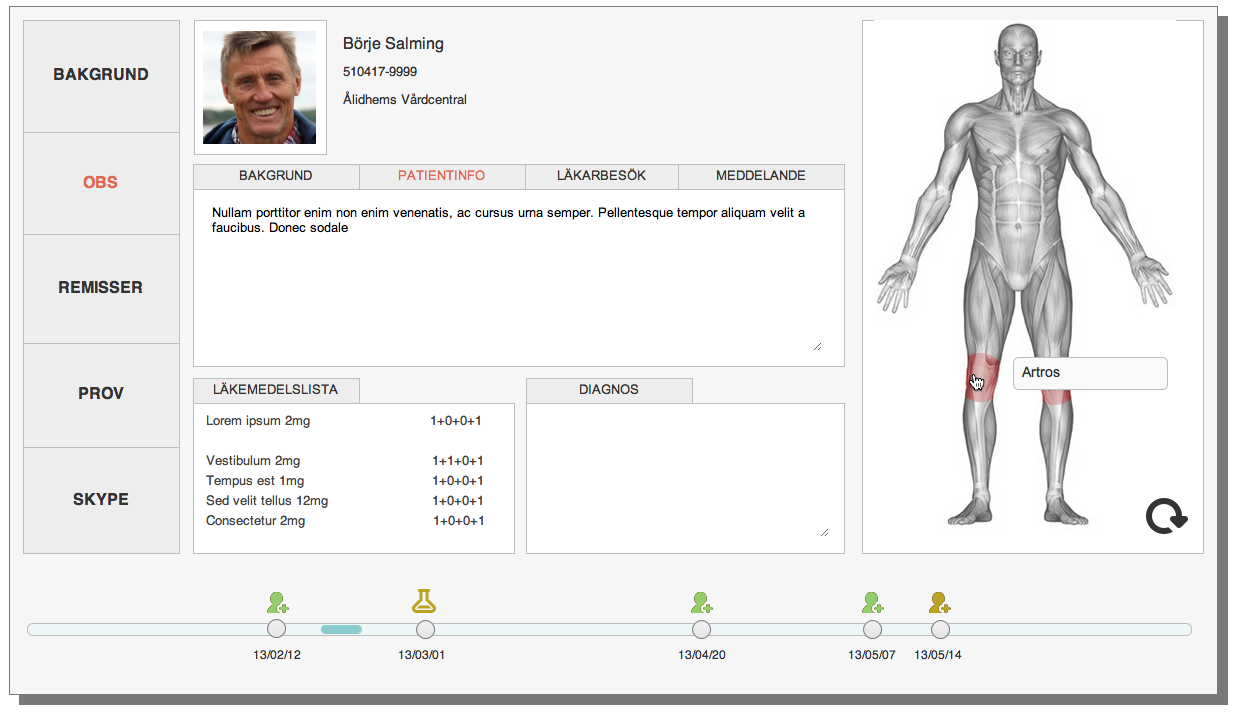The height and width of the screenshot is (718, 1244).
Task: Select the timeline marker at 13/03/01
Action: [425, 629]
